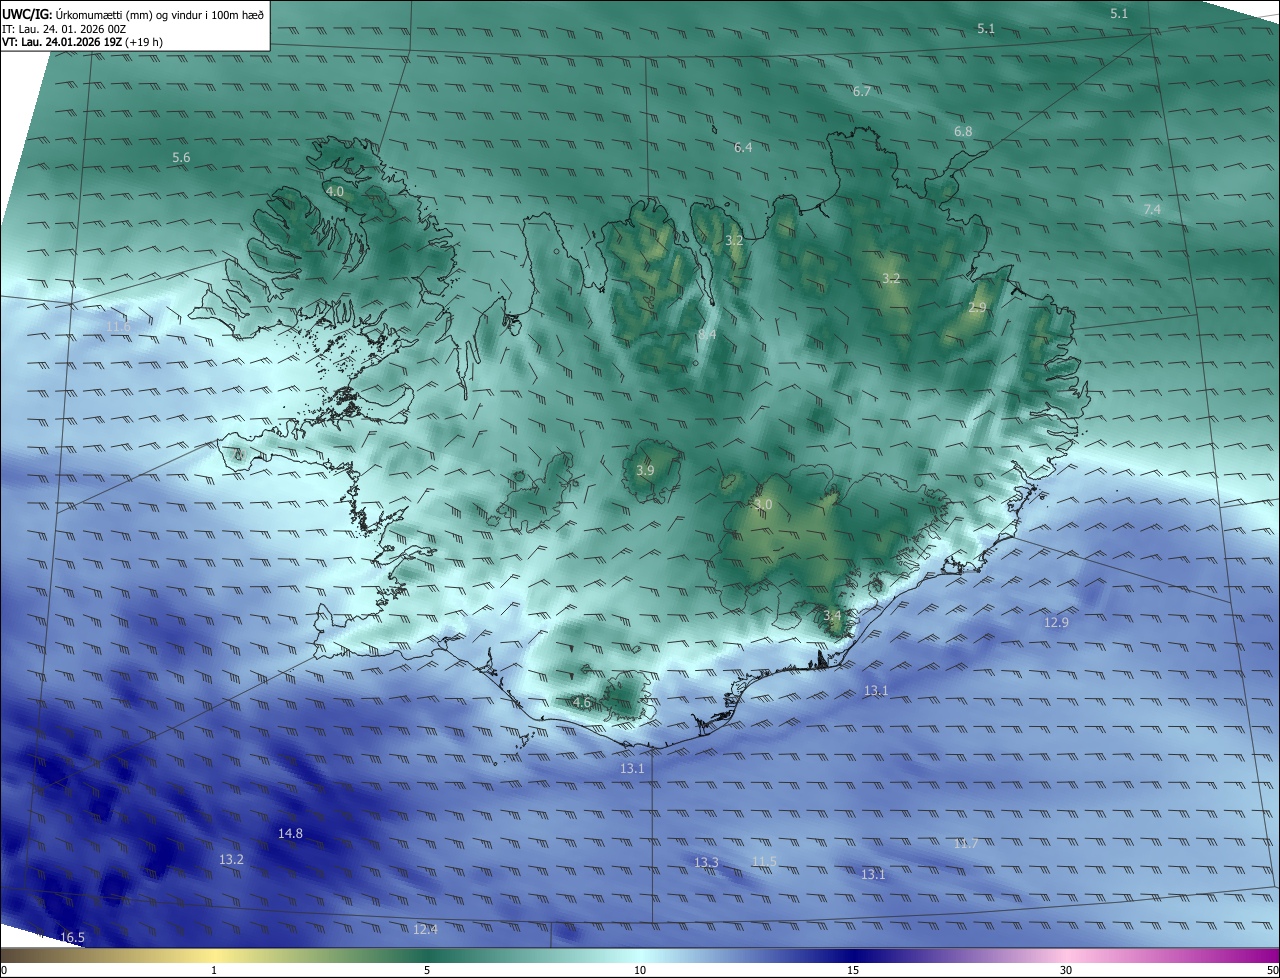
Task: Click the 1 tick label on the colorbar
Action: [214, 970]
